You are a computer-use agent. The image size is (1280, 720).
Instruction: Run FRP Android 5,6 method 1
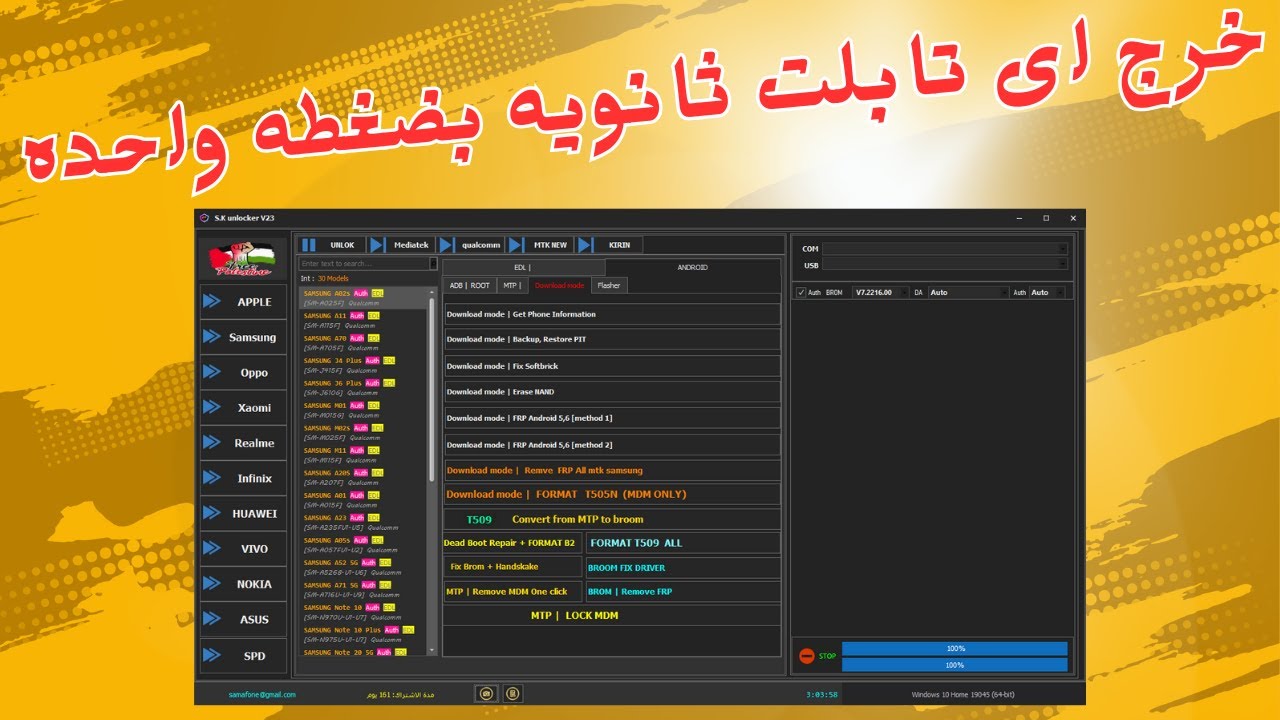pyautogui.click(x=612, y=418)
